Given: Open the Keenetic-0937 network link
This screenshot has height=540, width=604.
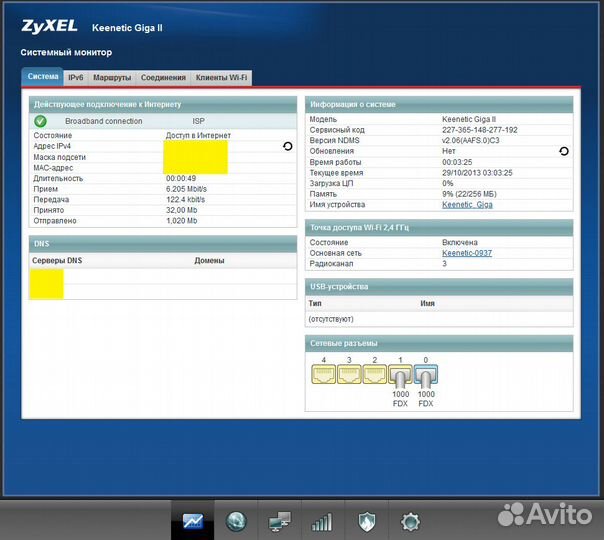Looking at the screenshot, I should tap(468, 253).
